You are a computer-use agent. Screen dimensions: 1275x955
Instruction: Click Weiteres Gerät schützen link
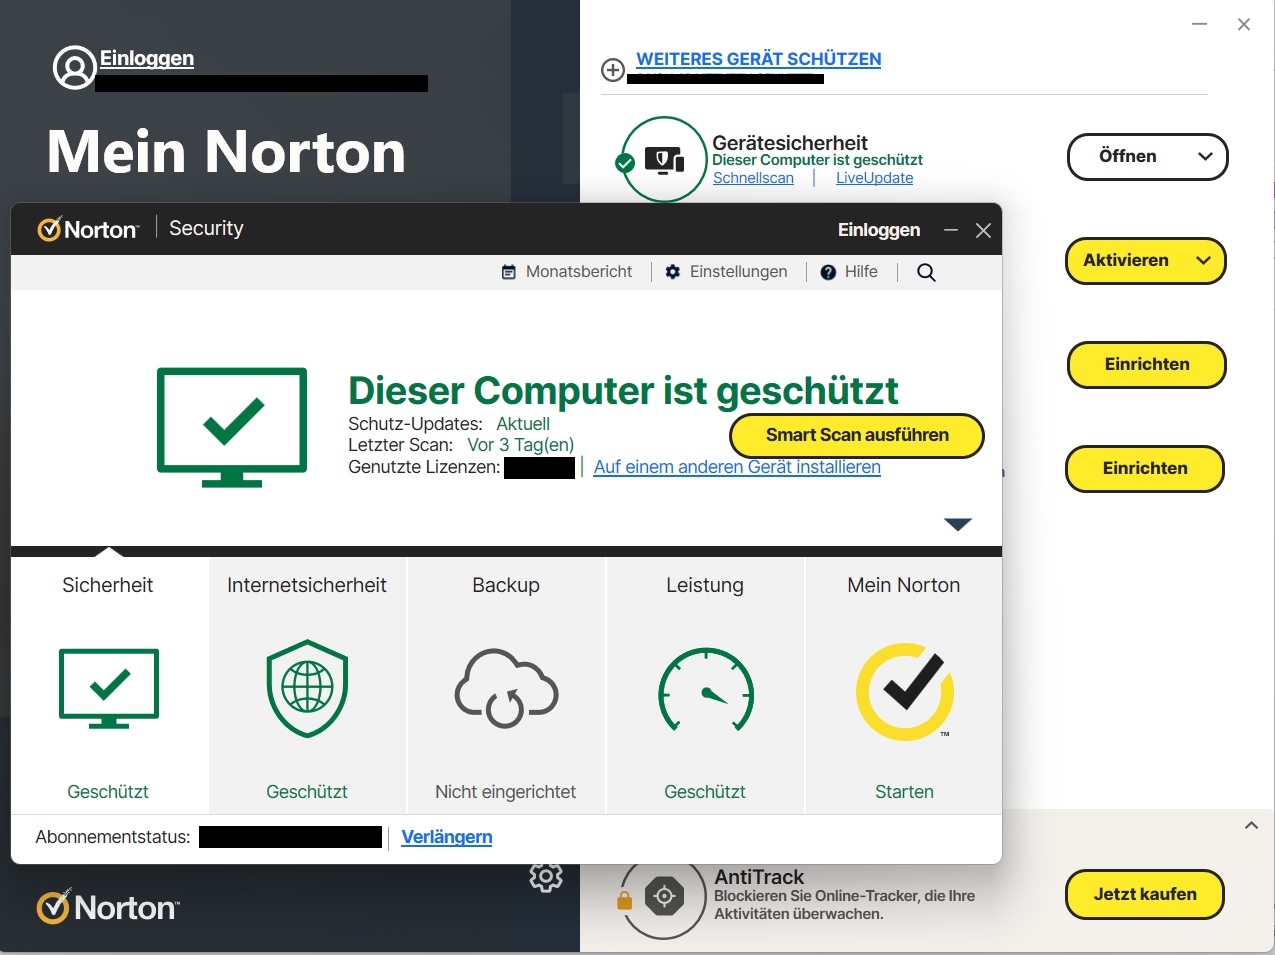[759, 59]
